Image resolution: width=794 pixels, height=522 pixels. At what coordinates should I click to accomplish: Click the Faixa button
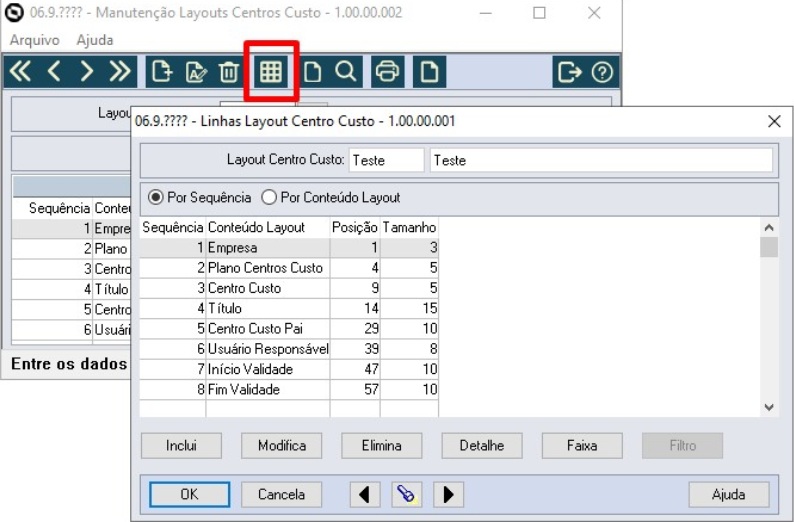tap(582, 446)
